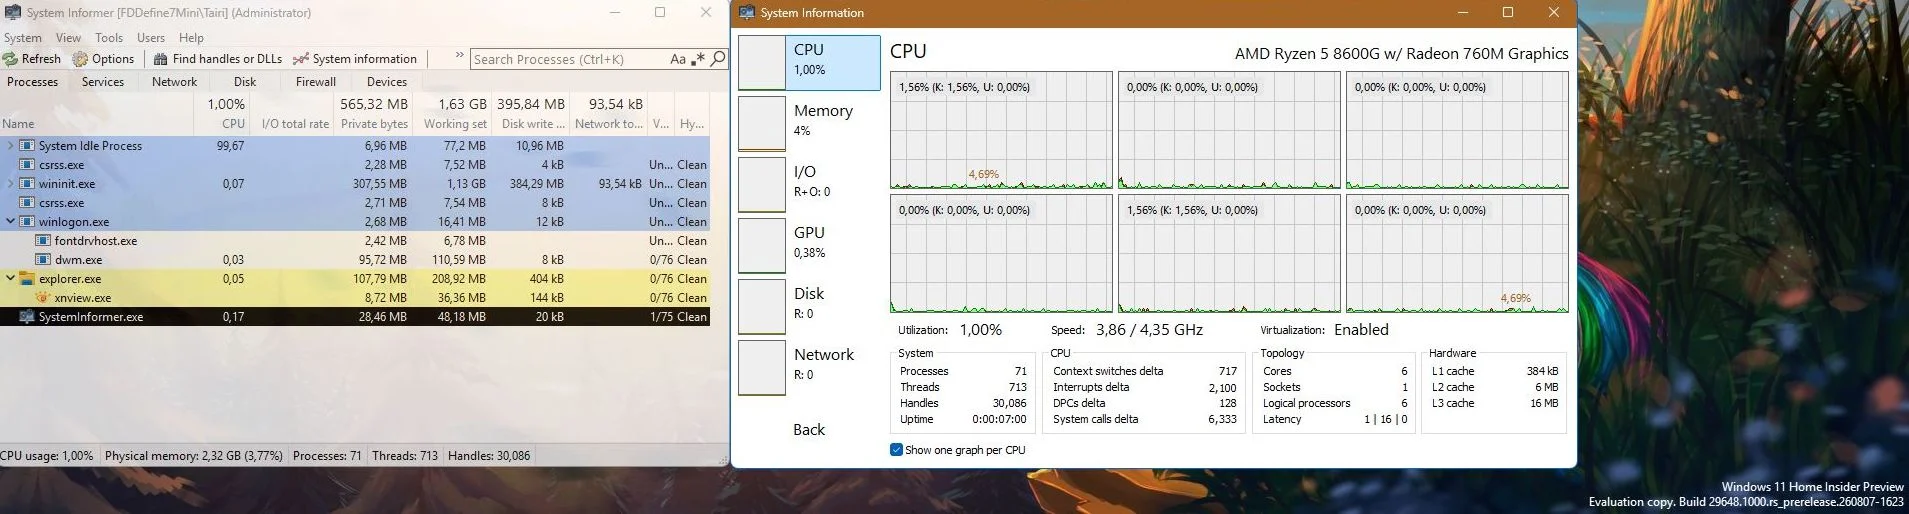Open Options via the gear icon
The height and width of the screenshot is (514, 1909).
(80, 59)
